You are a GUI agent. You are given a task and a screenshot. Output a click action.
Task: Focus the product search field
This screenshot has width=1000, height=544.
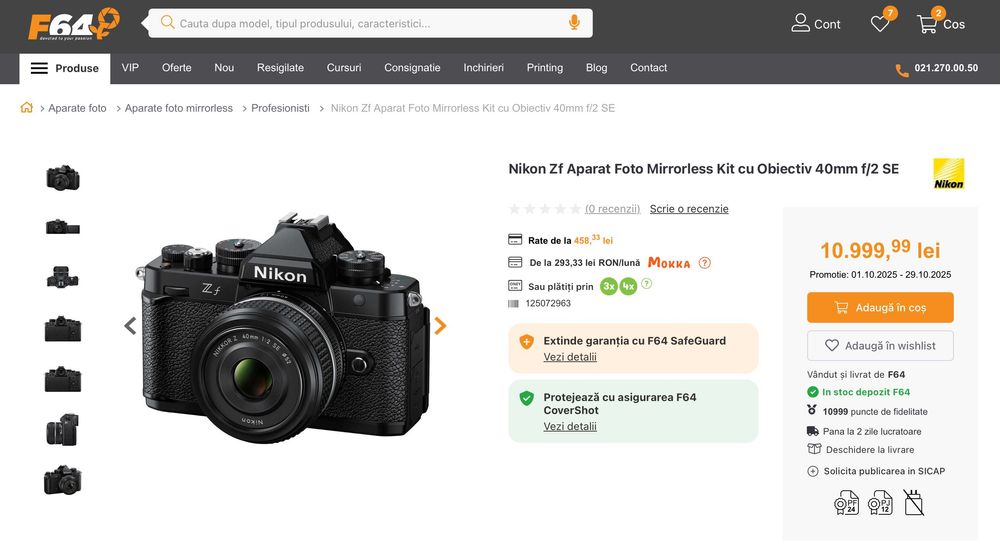pyautogui.click(x=370, y=23)
